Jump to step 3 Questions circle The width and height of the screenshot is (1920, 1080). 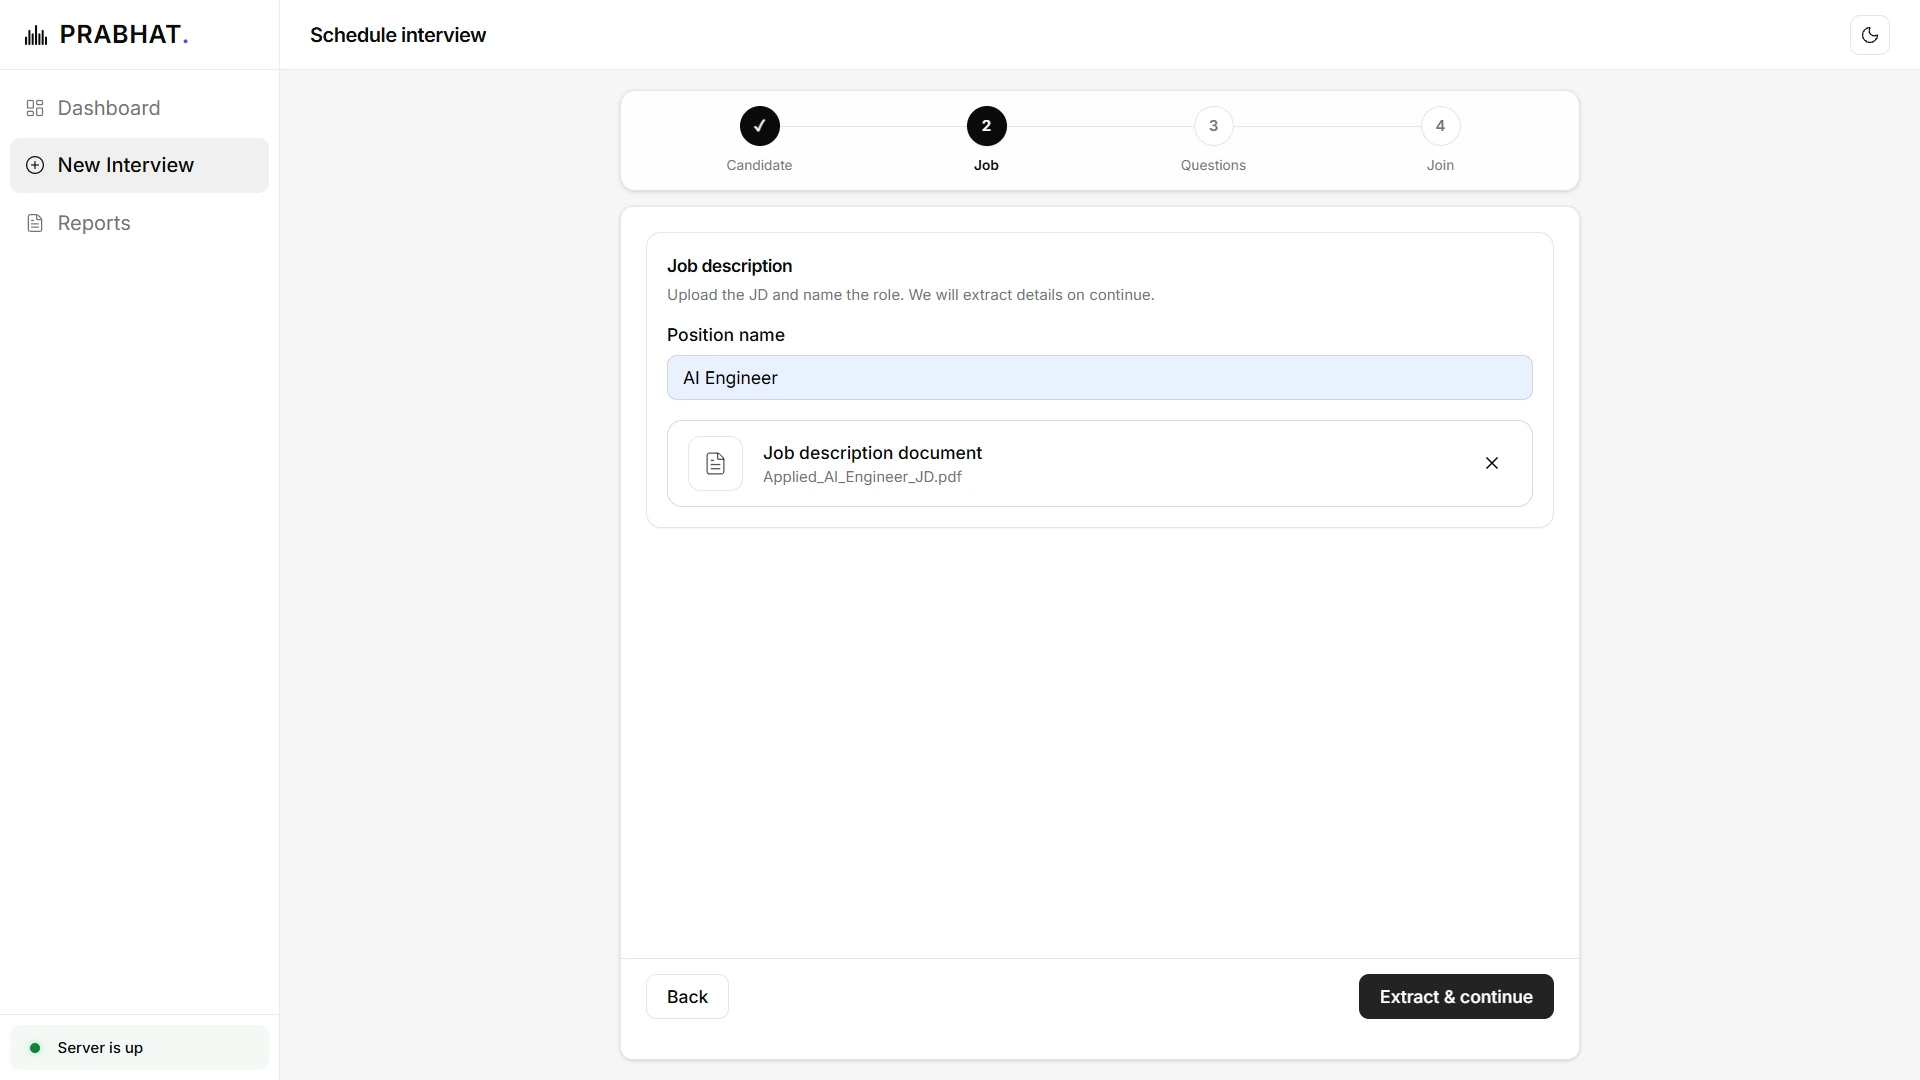tap(1213, 126)
